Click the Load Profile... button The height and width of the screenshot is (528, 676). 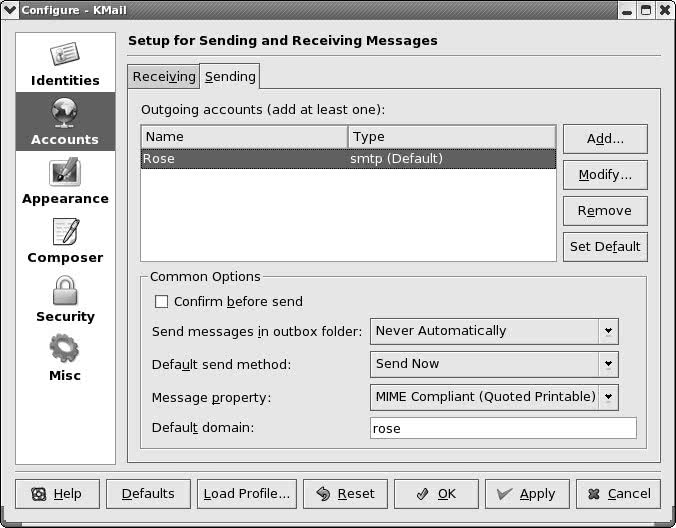click(247, 494)
